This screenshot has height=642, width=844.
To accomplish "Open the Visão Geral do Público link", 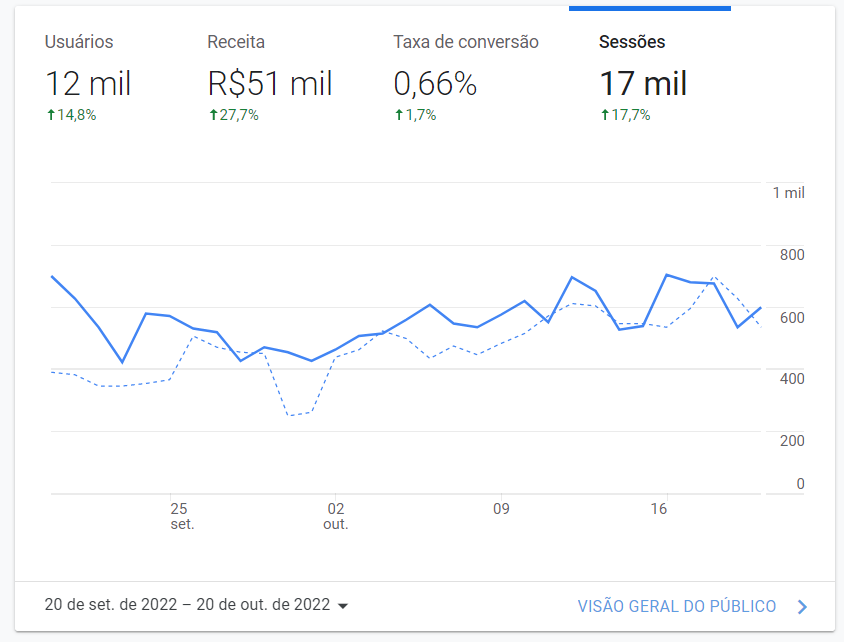I will 677,606.
